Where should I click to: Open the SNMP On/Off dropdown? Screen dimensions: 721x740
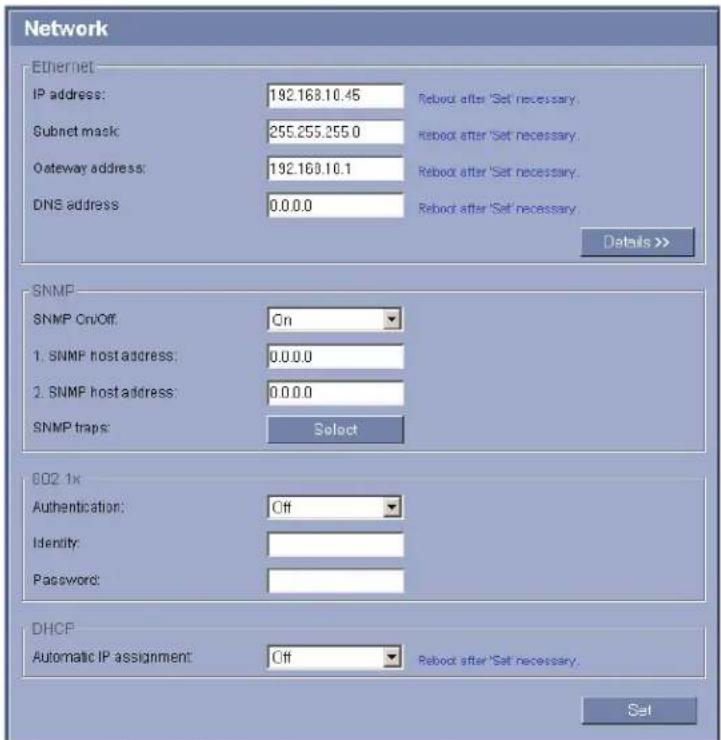point(335,320)
